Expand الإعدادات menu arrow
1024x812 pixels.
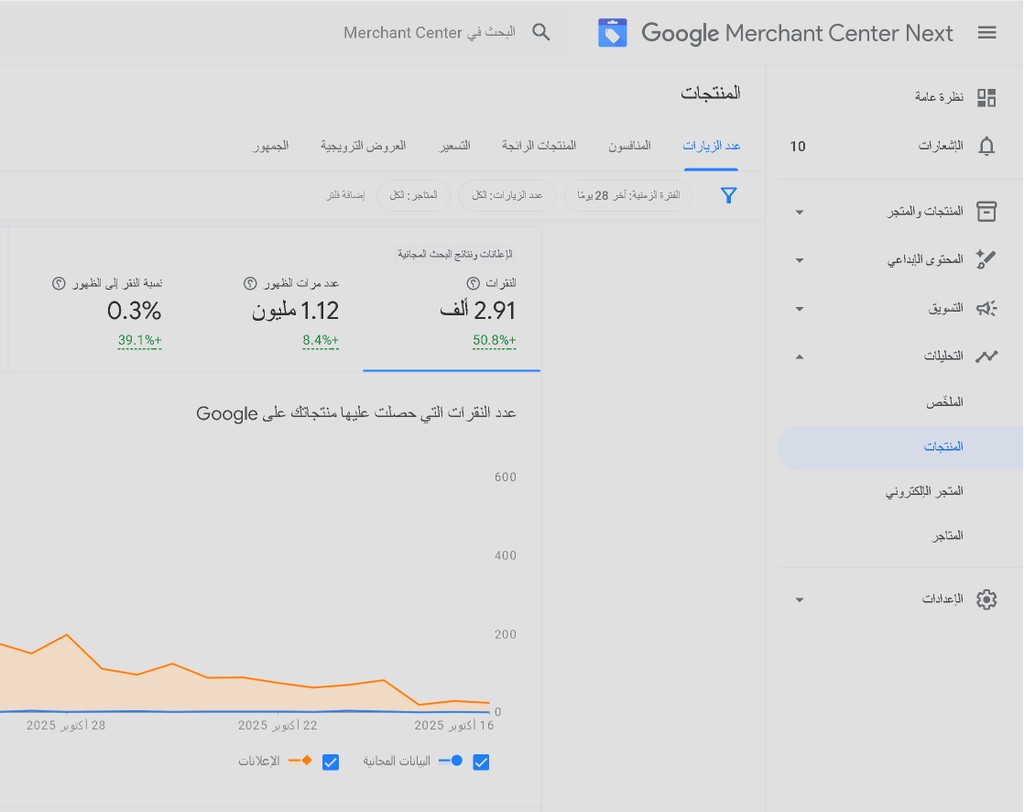(799, 600)
